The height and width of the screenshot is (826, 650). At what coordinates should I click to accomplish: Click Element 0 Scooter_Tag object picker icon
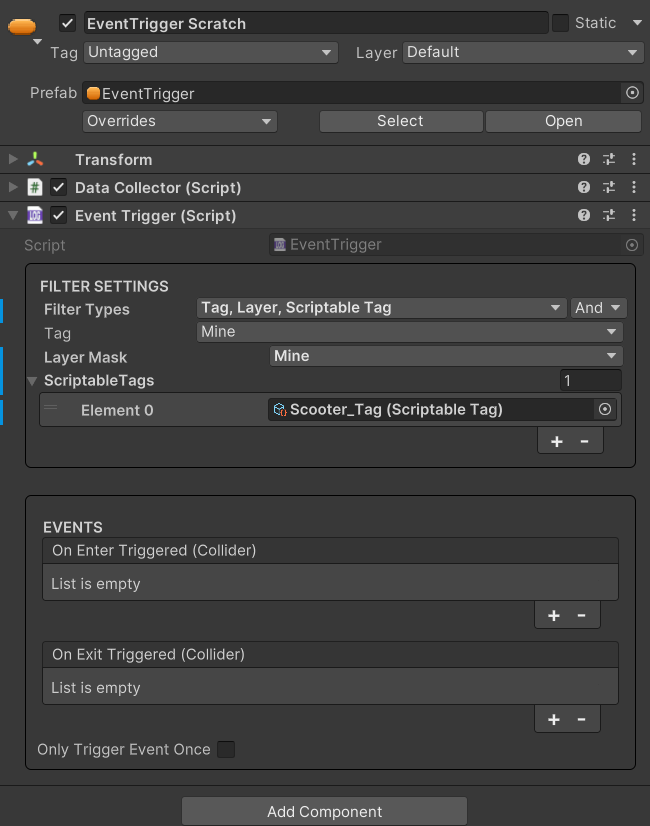click(x=605, y=409)
